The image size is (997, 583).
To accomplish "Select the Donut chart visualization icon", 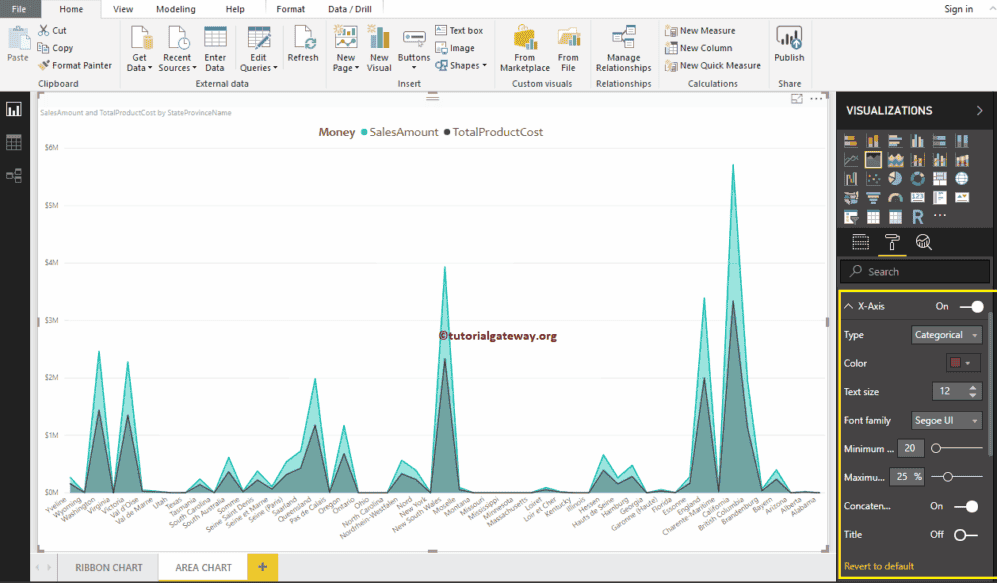I will coord(918,178).
